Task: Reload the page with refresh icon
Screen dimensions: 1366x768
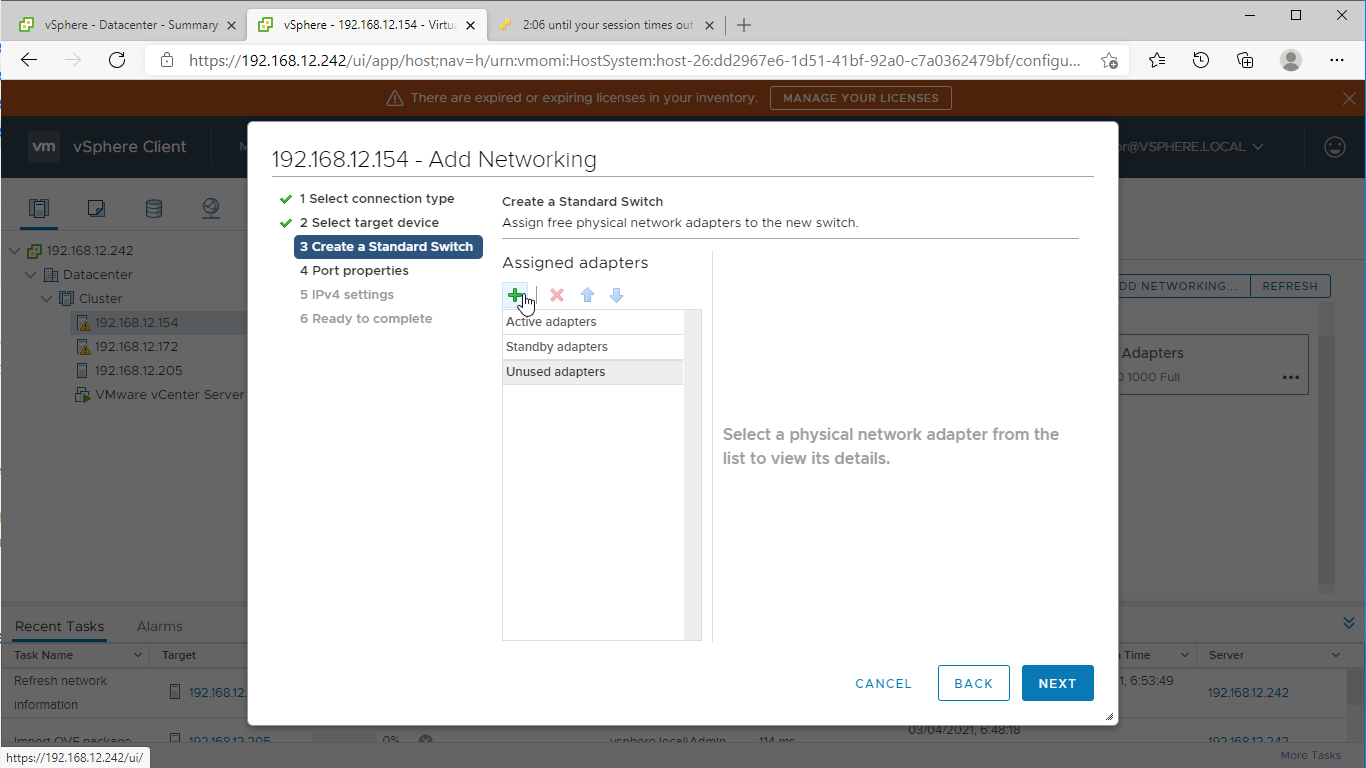Action: pyautogui.click(x=117, y=60)
